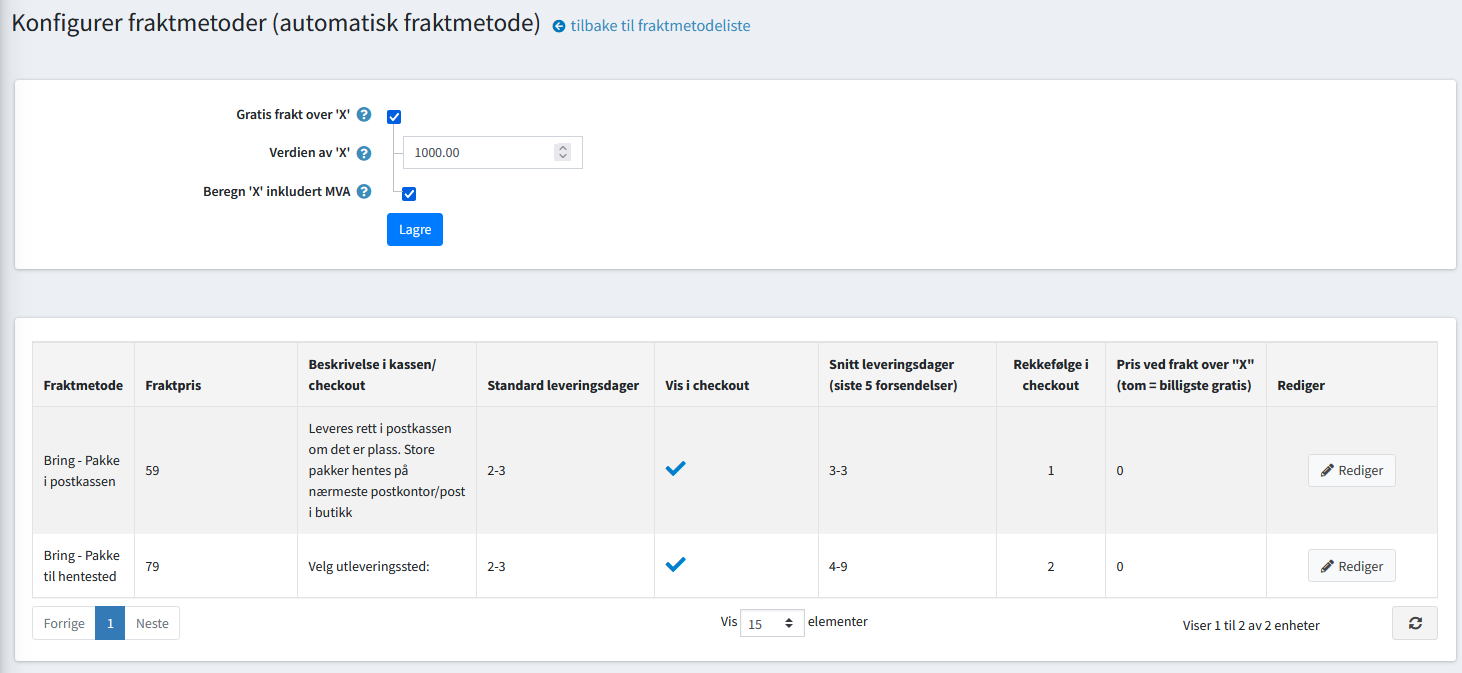Screen dimensions: 1462x673
Task: Click help icon beside Verdien av 'X'
Action: [x=364, y=153]
